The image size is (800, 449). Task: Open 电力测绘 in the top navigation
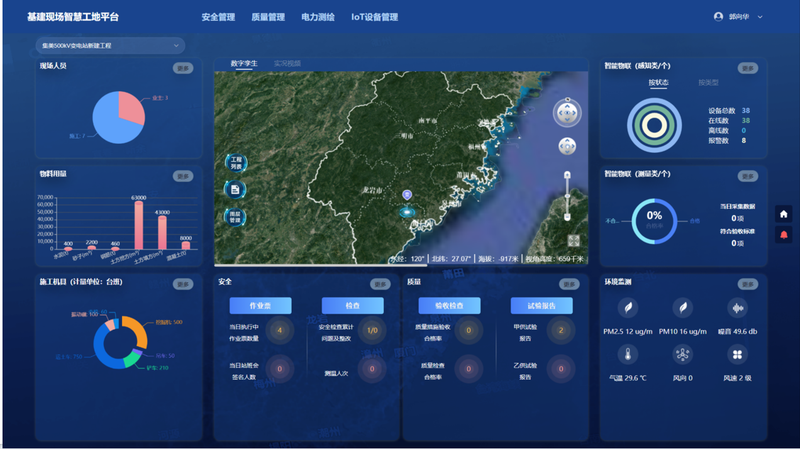pyautogui.click(x=318, y=17)
